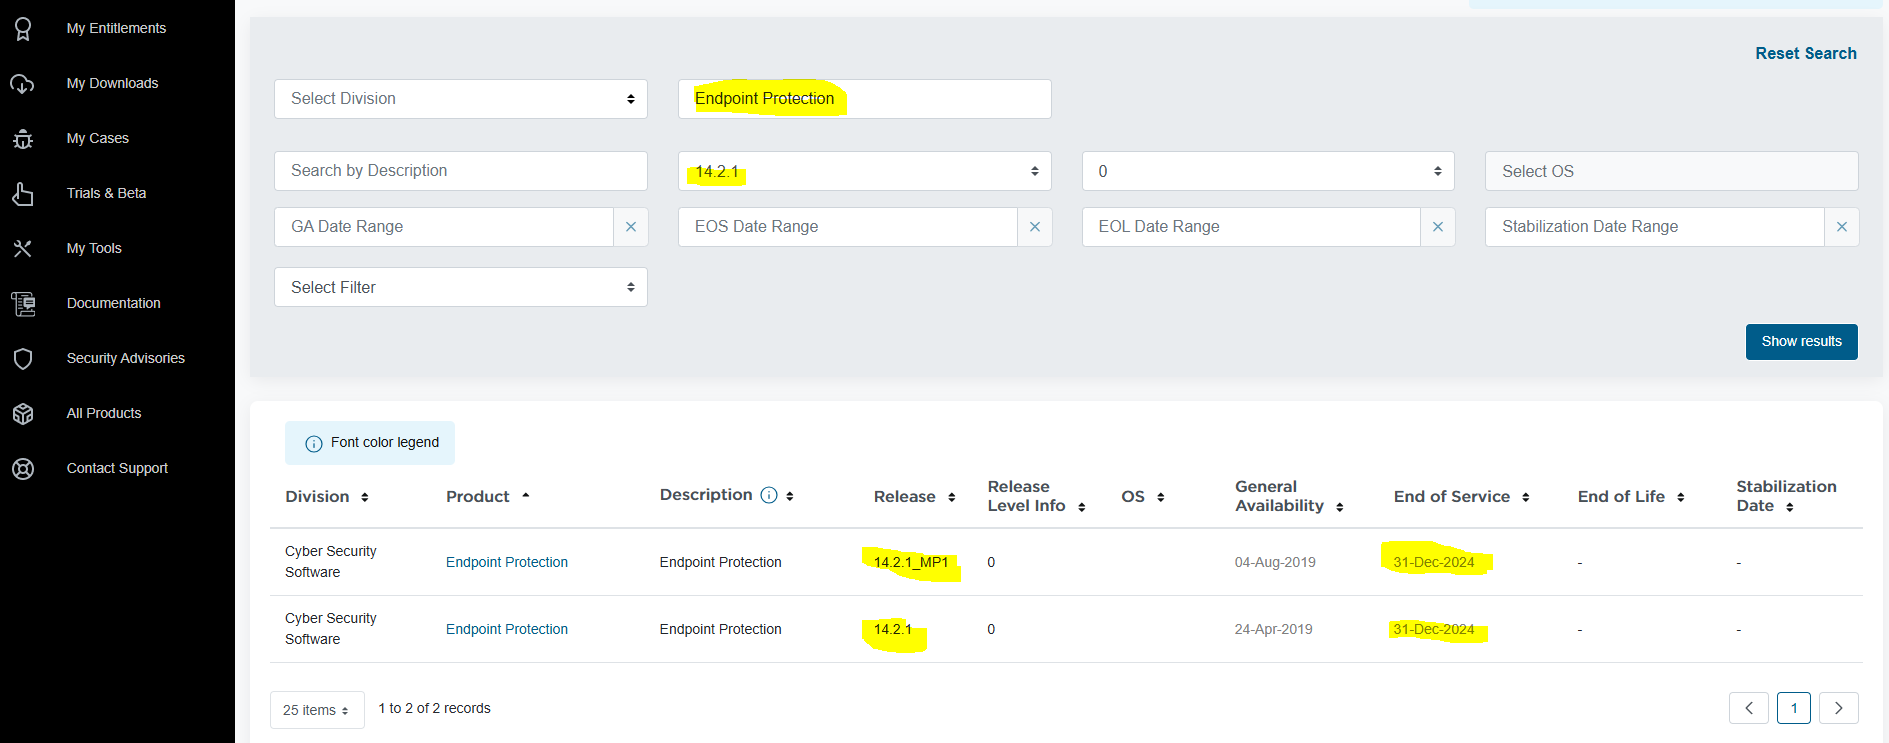Image resolution: width=1889 pixels, height=743 pixels.
Task: Clear the Stabilization Date Range field
Action: [x=1842, y=227]
